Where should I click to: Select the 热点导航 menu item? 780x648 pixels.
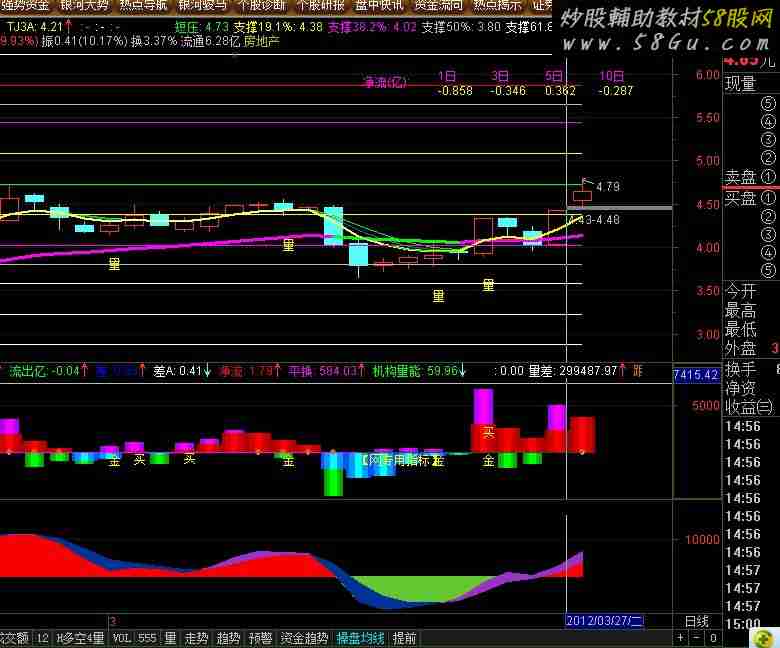[x=143, y=5]
